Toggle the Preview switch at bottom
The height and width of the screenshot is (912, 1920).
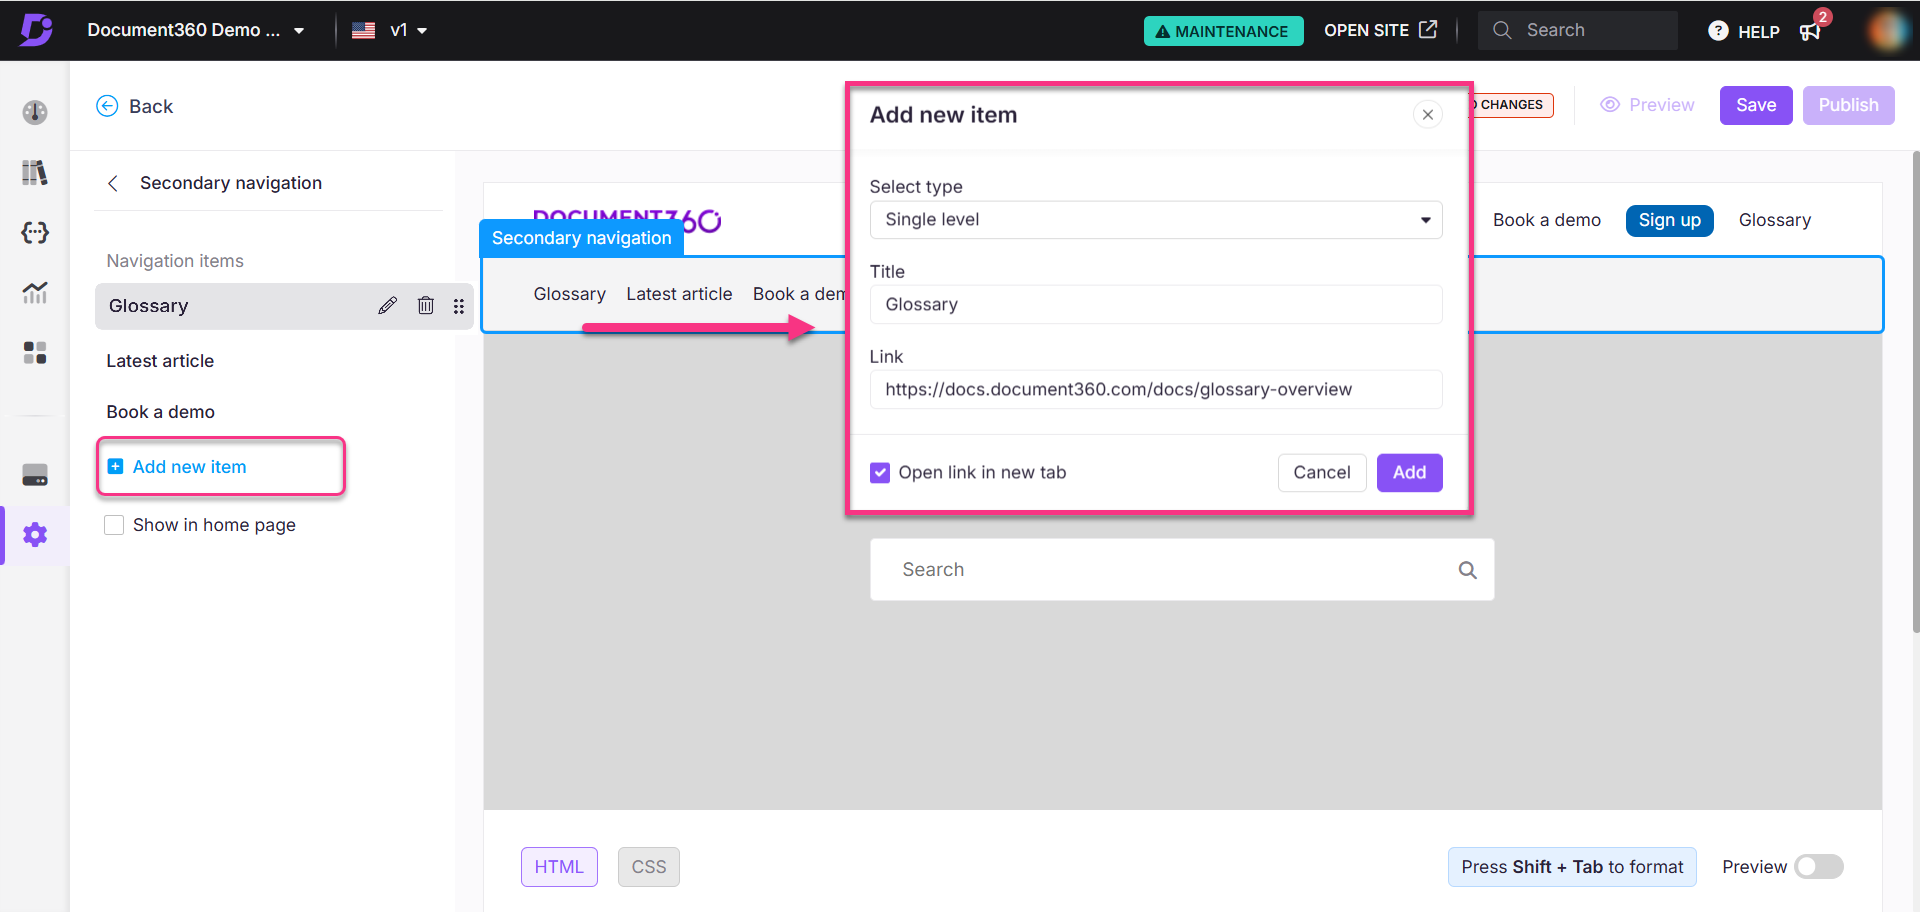(1819, 867)
